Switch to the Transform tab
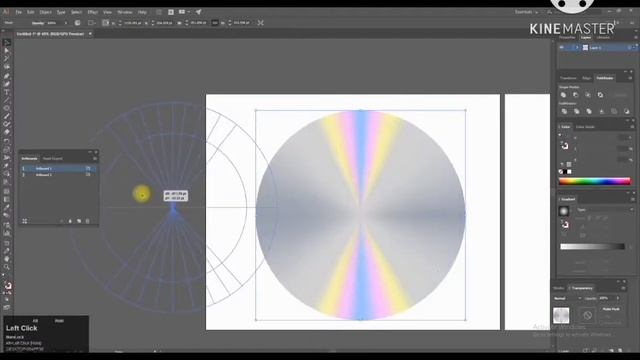640x360 pixels. click(x=568, y=78)
